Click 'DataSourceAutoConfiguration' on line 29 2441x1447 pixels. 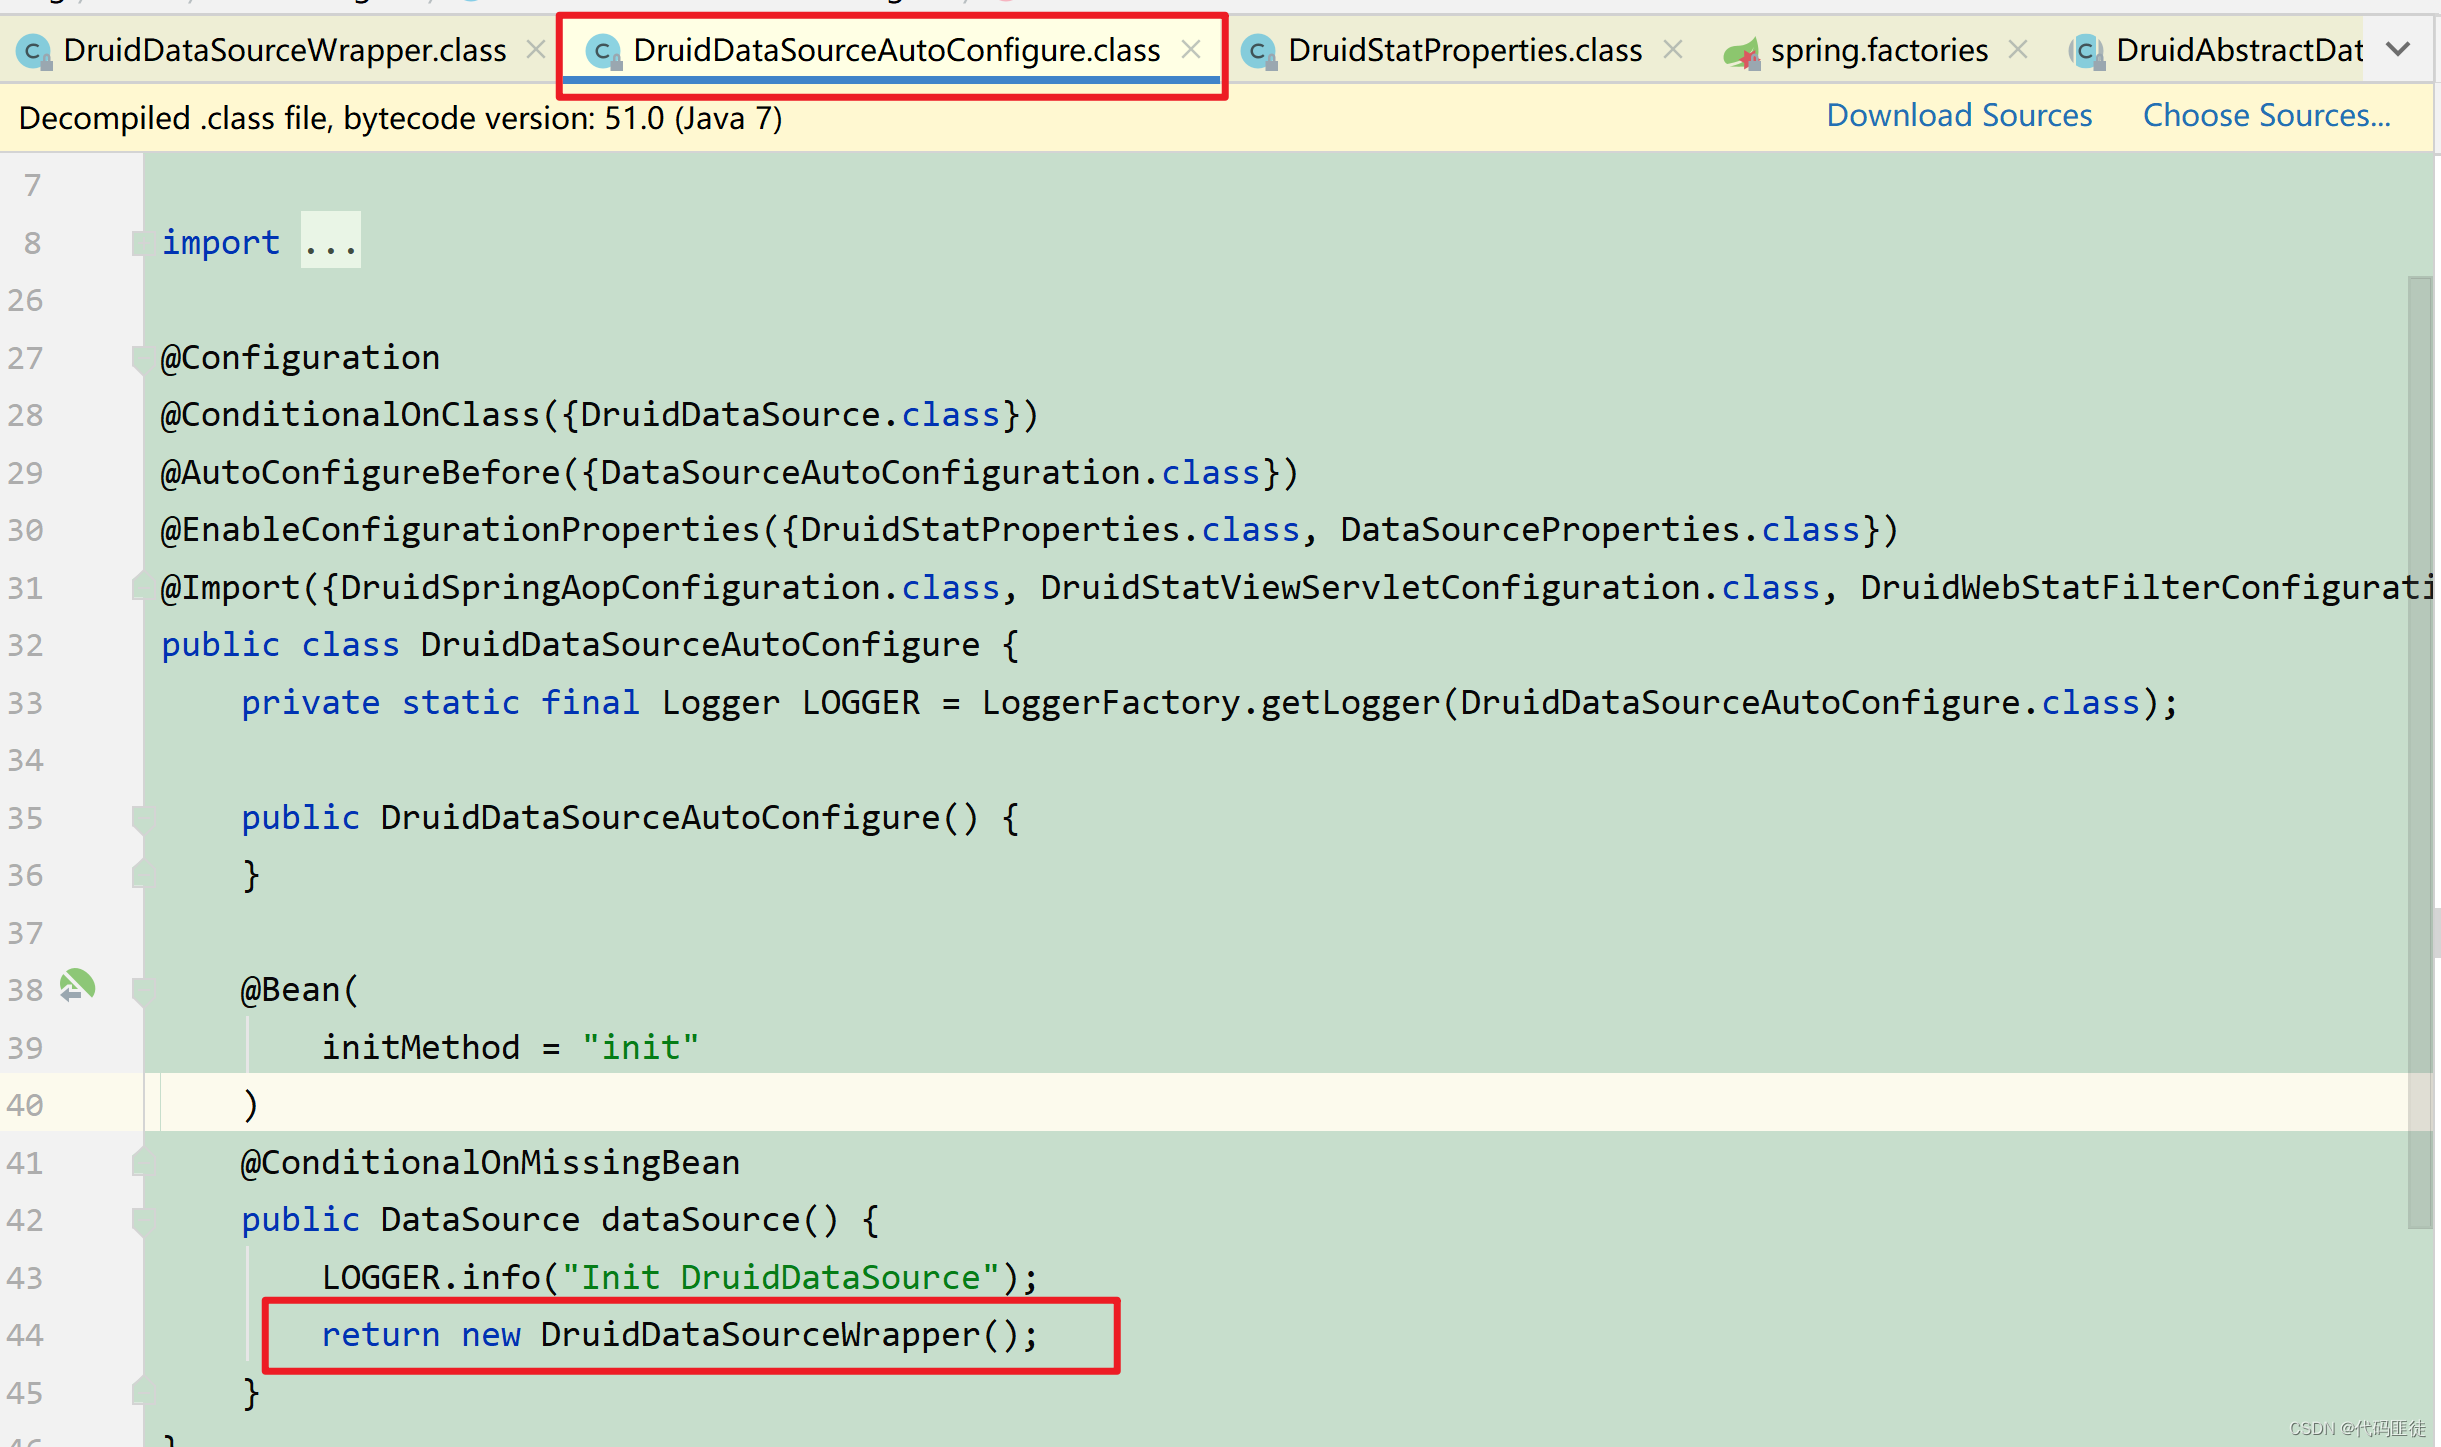pyautogui.click(x=870, y=473)
